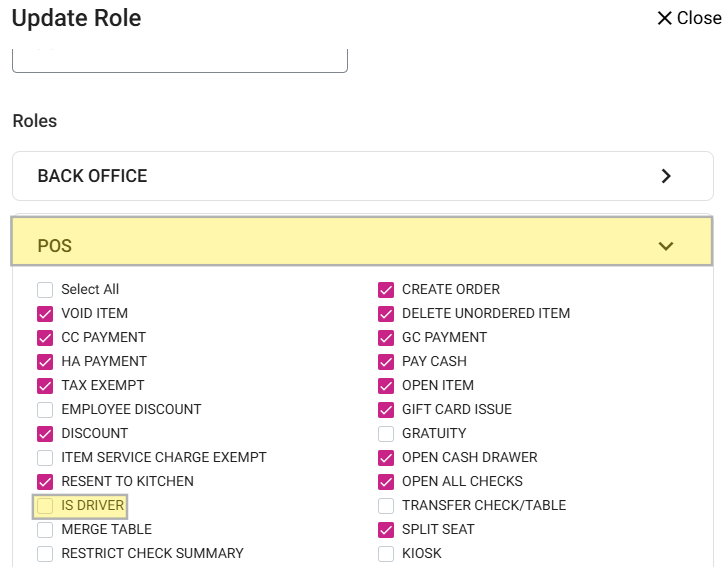Enable the IS DRIVER checkbox
This screenshot has height=567, width=726.
45,506
